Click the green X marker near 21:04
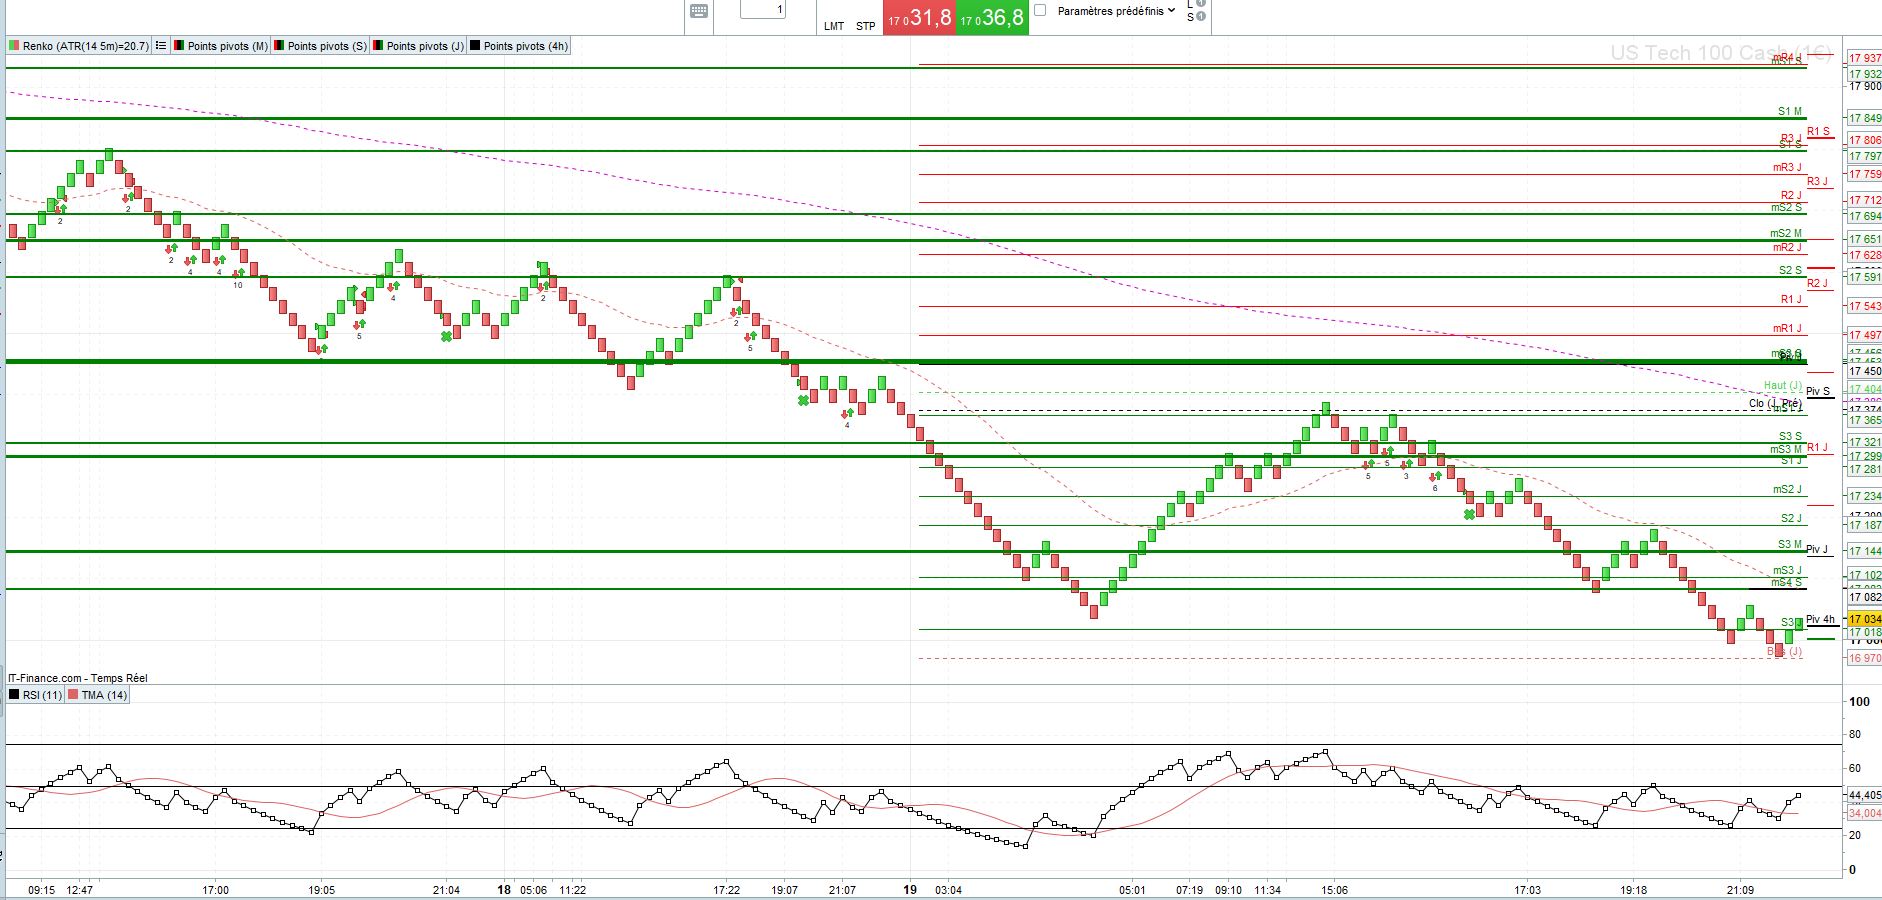 [x=446, y=336]
